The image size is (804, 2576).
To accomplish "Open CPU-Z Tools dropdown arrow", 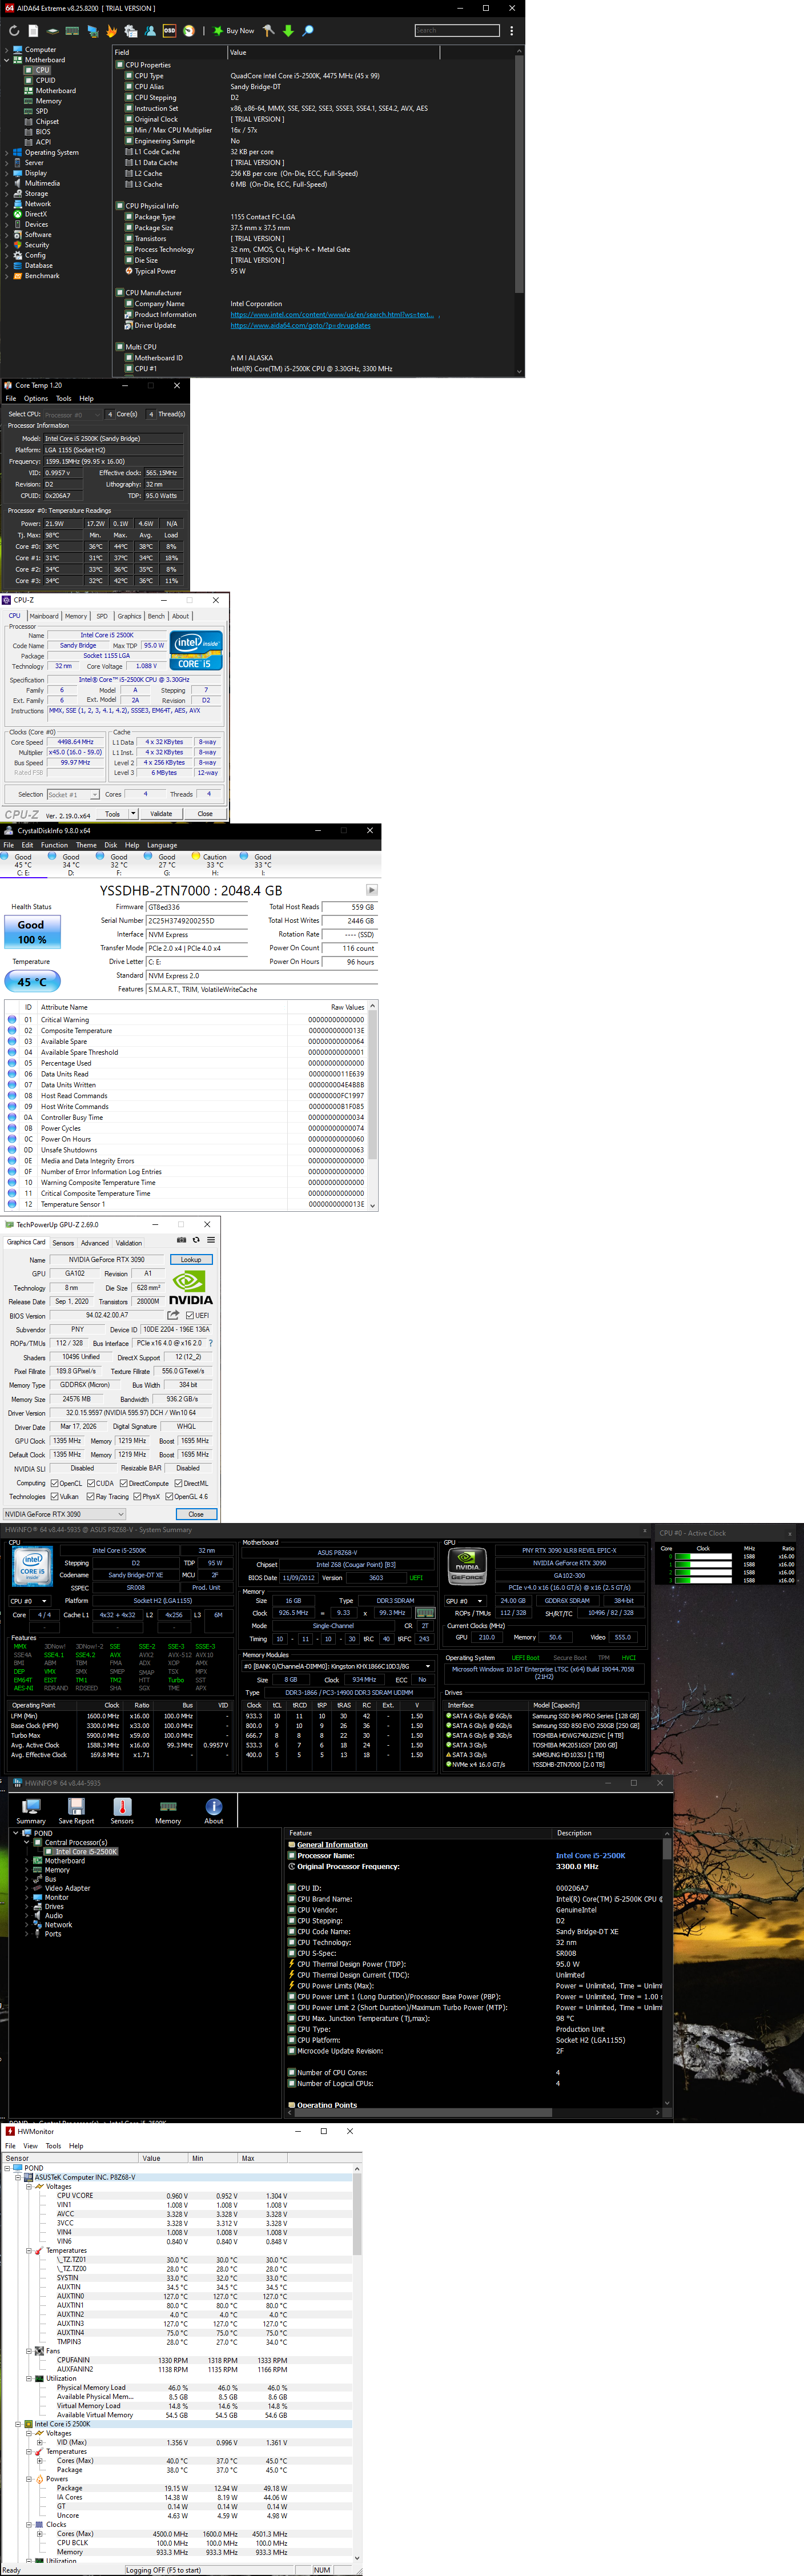I will 133,814.
